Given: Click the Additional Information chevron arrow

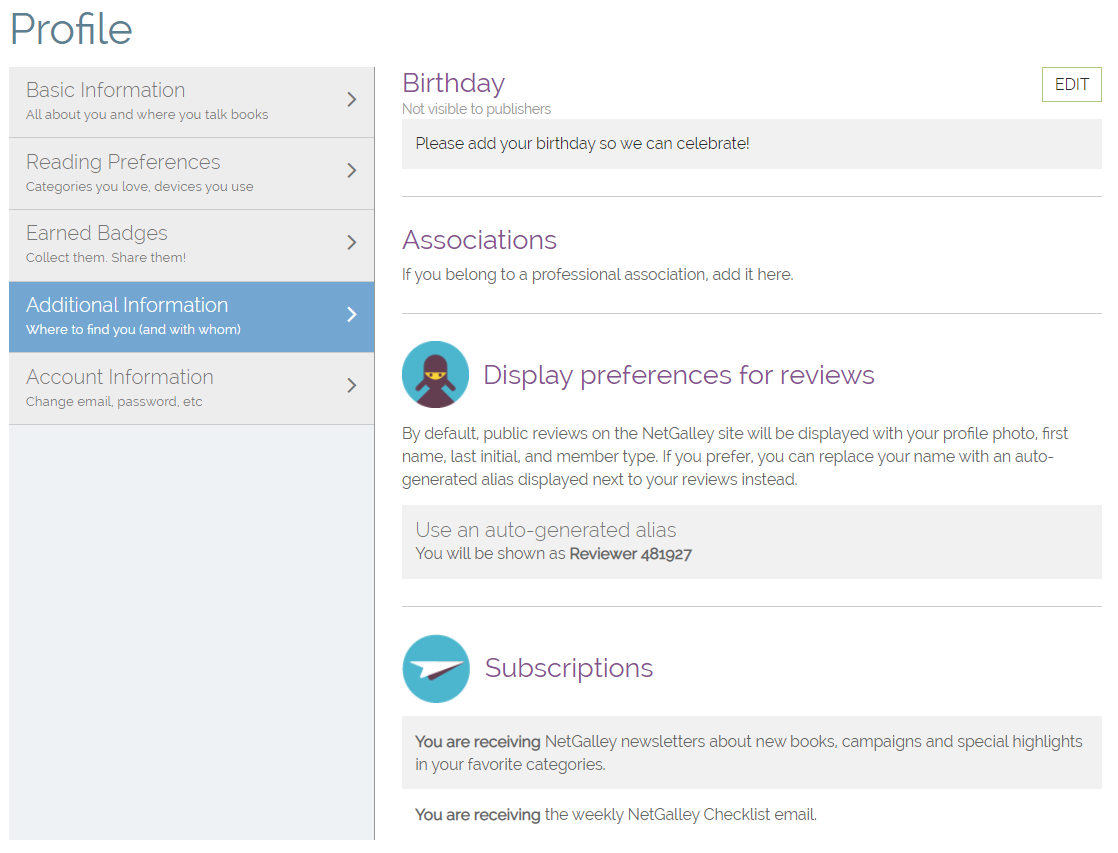Looking at the screenshot, I should 351,315.
